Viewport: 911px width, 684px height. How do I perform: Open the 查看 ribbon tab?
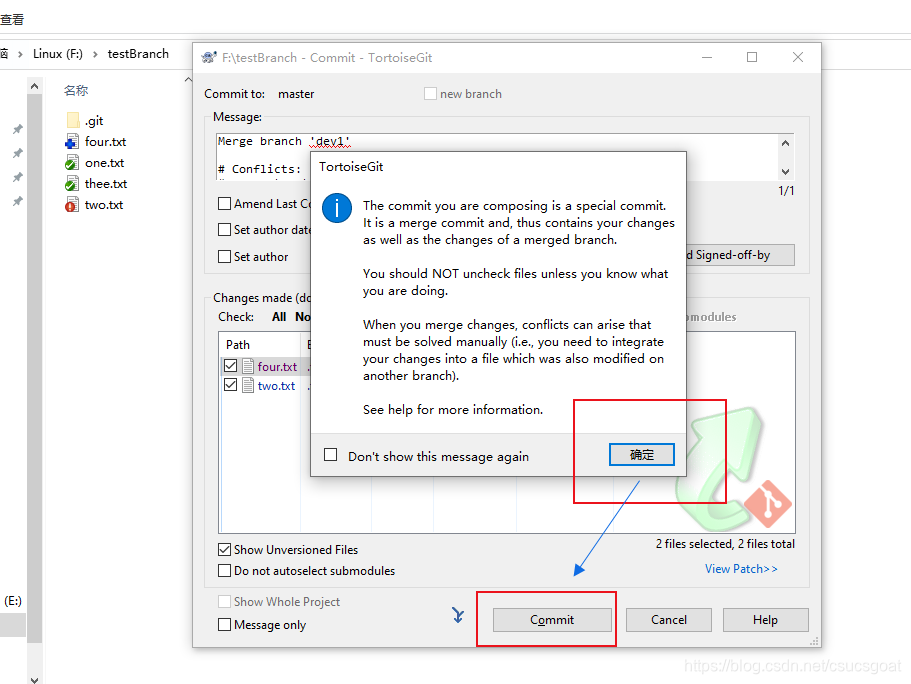[x=12, y=19]
